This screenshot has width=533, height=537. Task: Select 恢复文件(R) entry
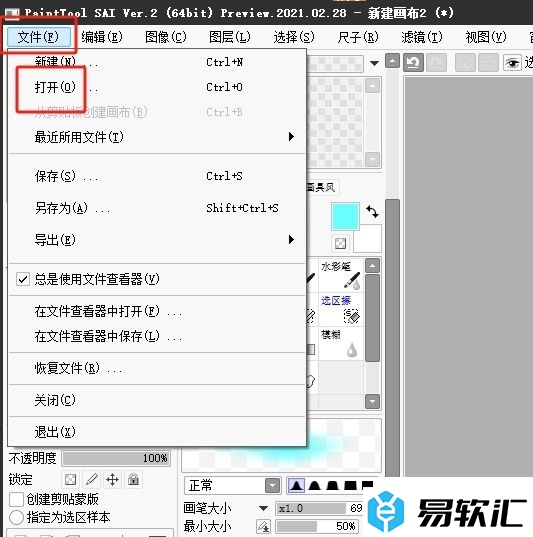point(157,368)
